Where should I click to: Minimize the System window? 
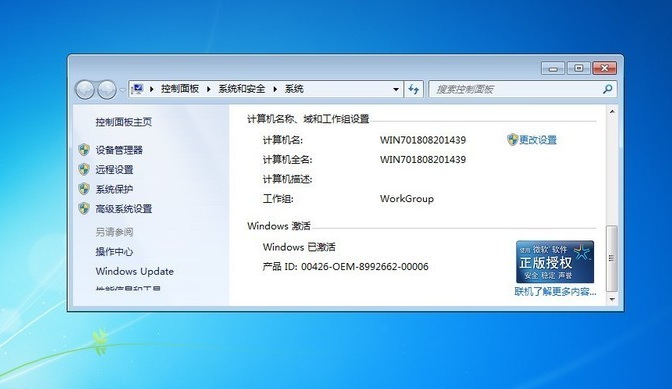tap(553, 69)
